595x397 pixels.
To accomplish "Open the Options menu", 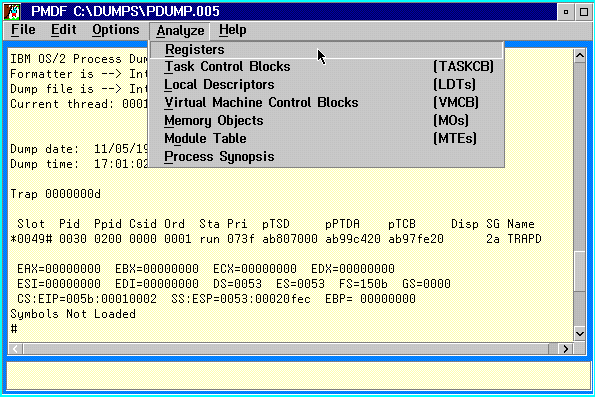I will pyautogui.click(x=116, y=30).
